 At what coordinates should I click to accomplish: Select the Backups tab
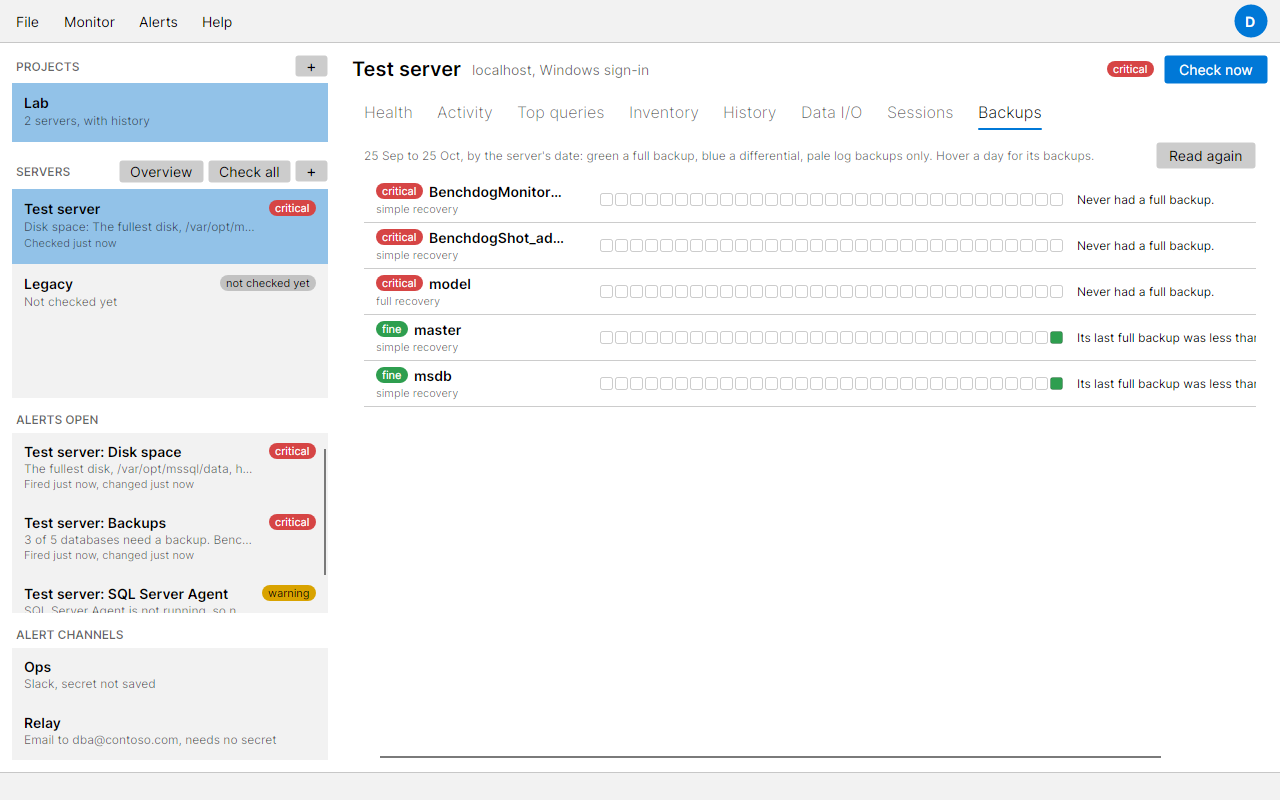1010,113
